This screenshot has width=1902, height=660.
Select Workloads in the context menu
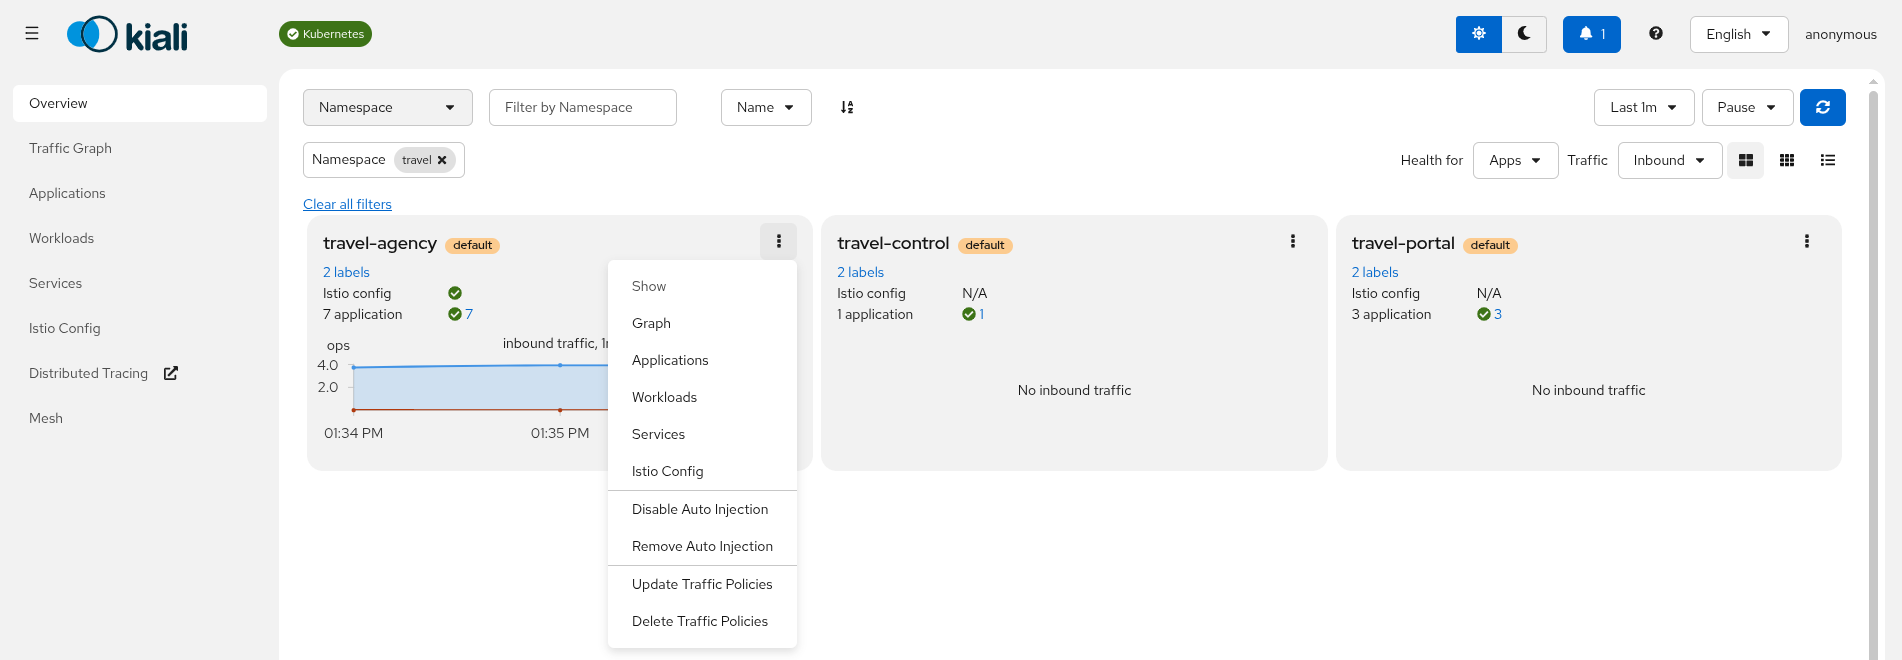(x=702, y=397)
